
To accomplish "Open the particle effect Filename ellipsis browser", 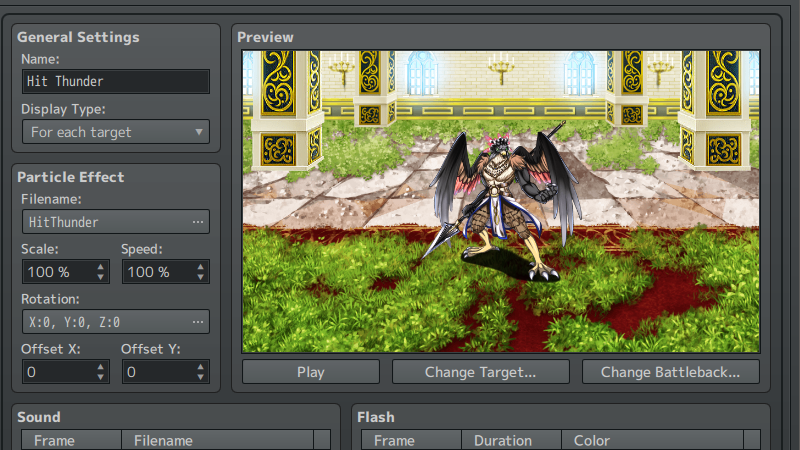I will pos(198,222).
